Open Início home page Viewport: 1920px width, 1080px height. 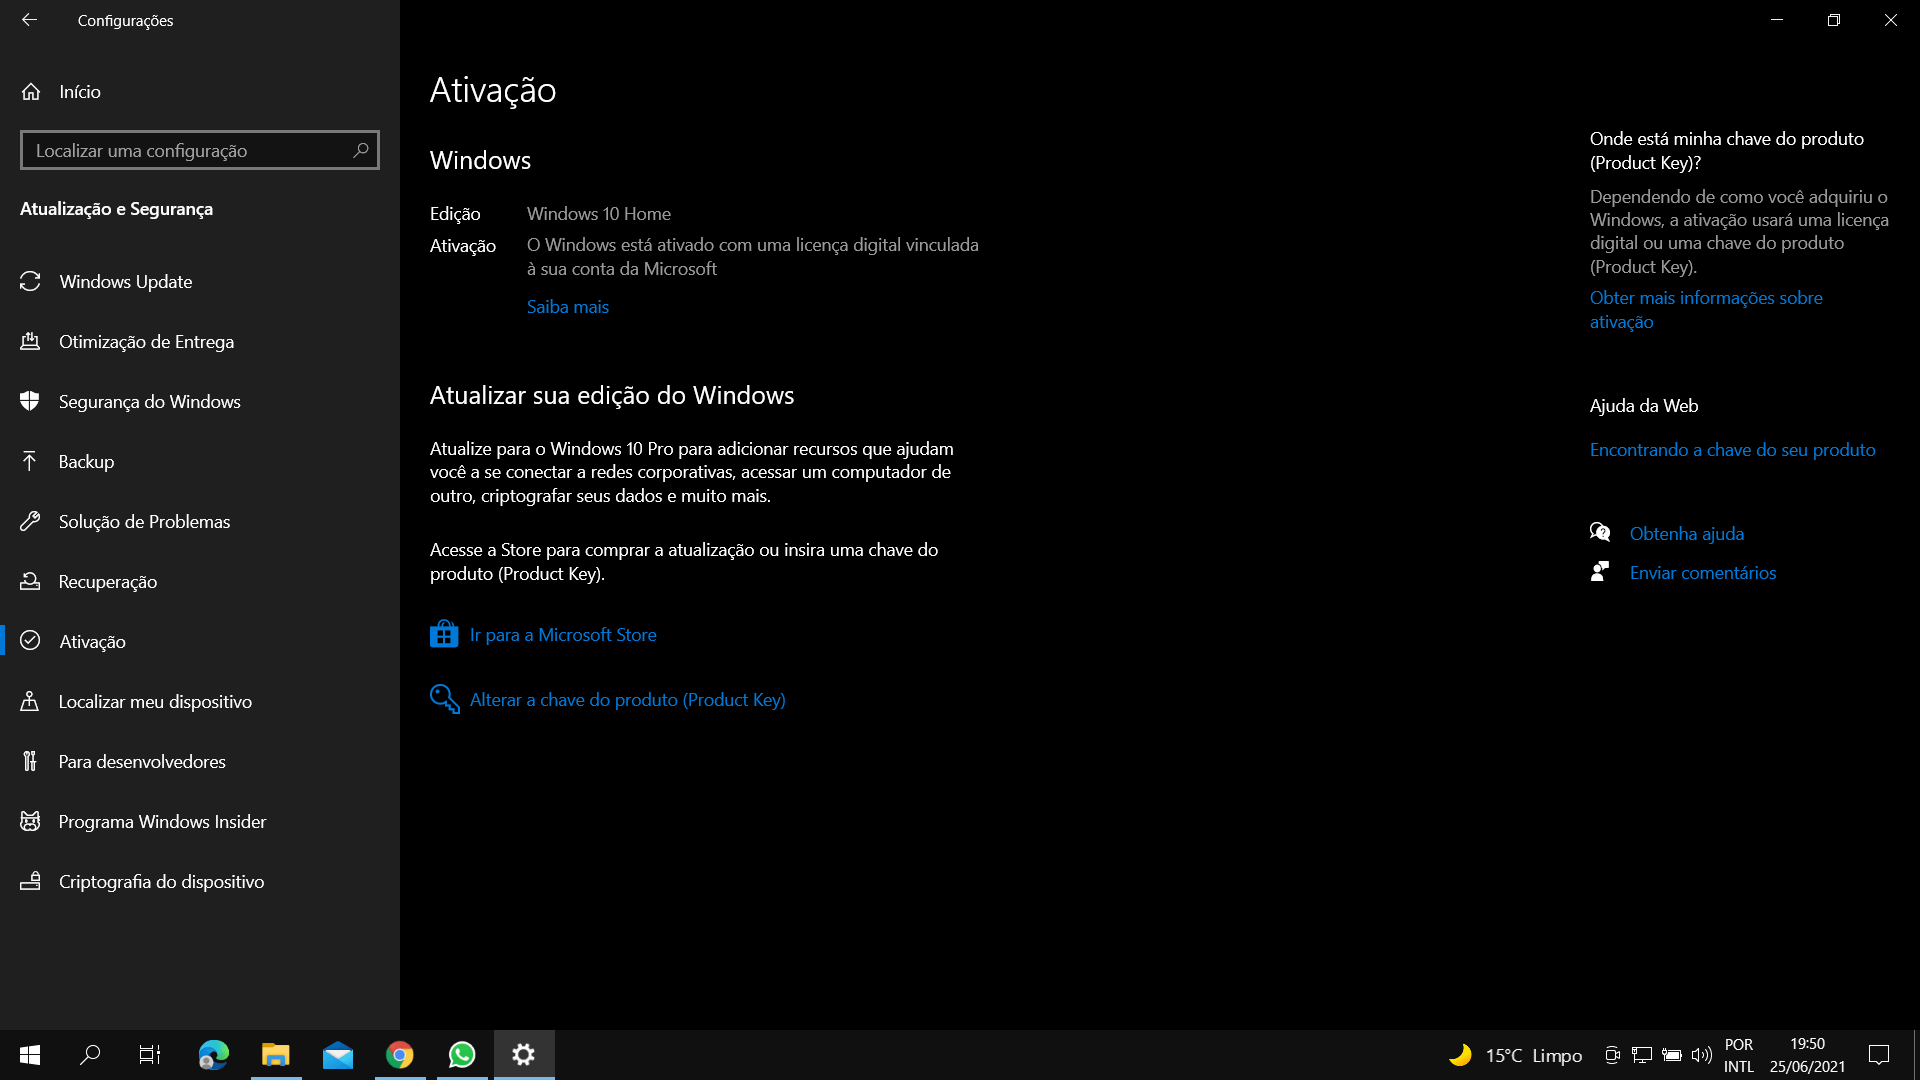pyautogui.click(x=79, y=91)
